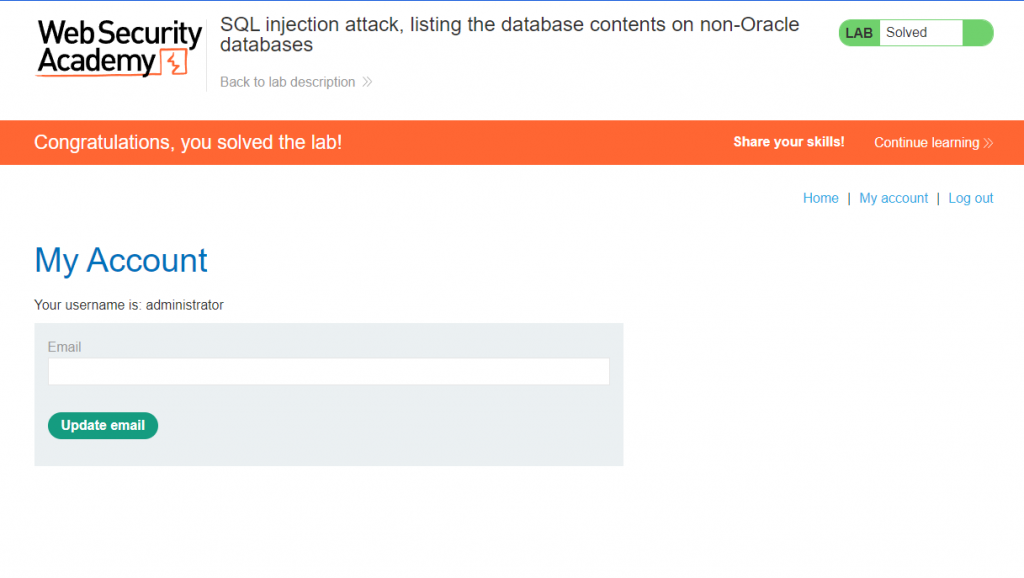Click the Congratulations solved-lab banner message
Viewport: 1024px width, 578px height.
(x=188, y=142)
